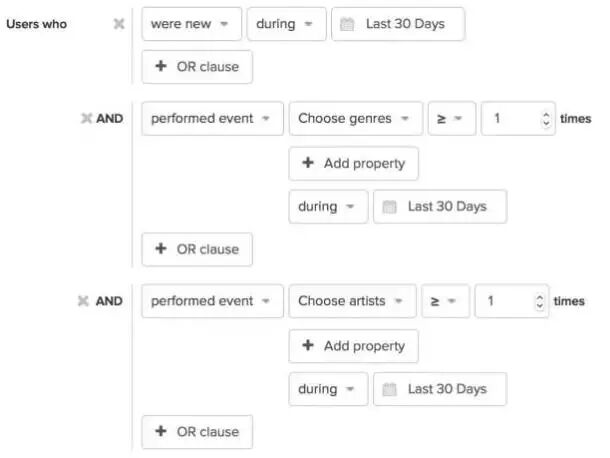Add property to Choose genres event
The image size is (610, 458).
(353, 163)
